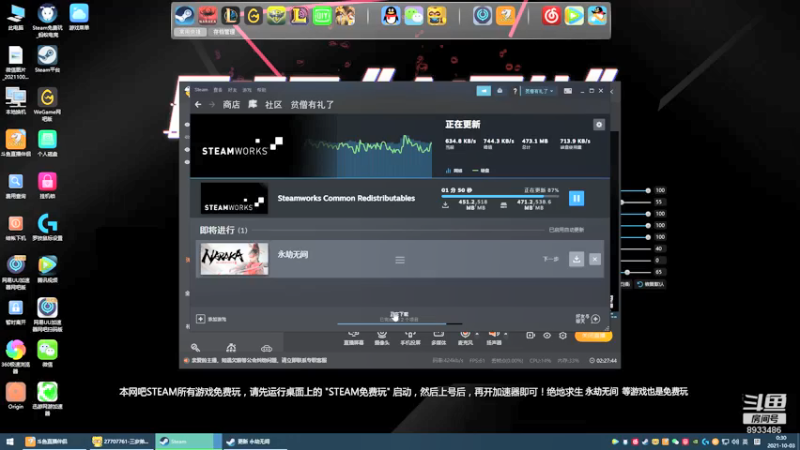Launch Steam from the top dock
Viewport: 800px width, 450px height.
click(x=184, y=15)
